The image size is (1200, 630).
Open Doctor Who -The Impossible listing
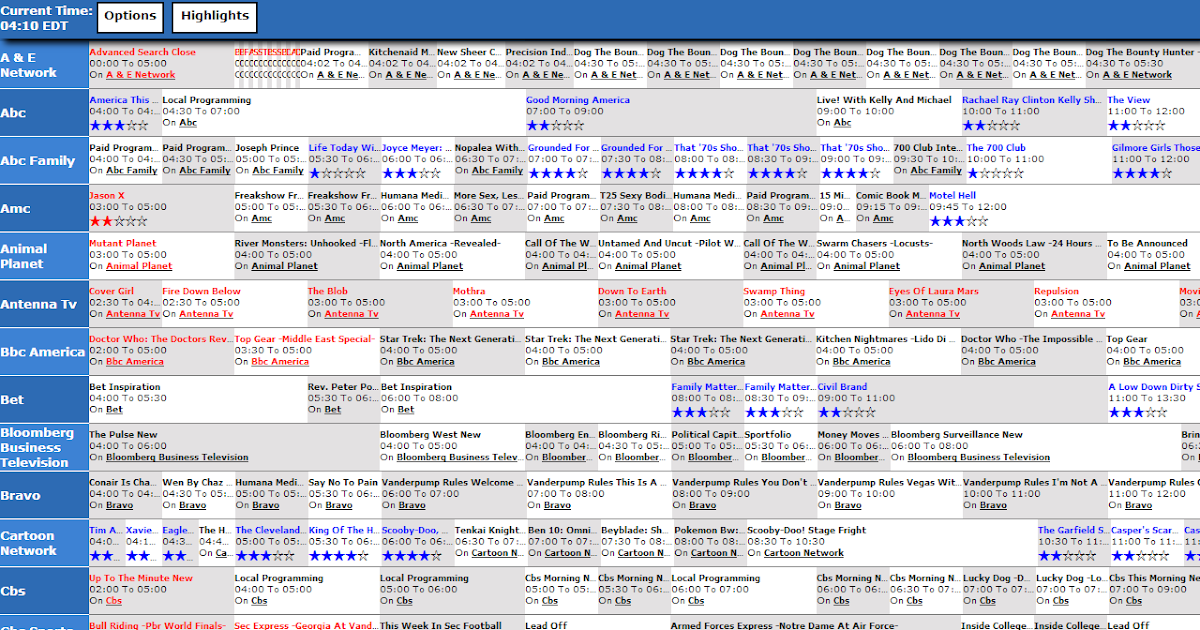1030,339
